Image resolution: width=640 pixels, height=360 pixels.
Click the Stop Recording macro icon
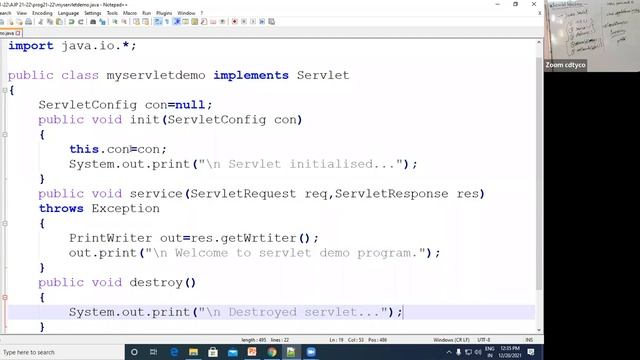point(243,22)
